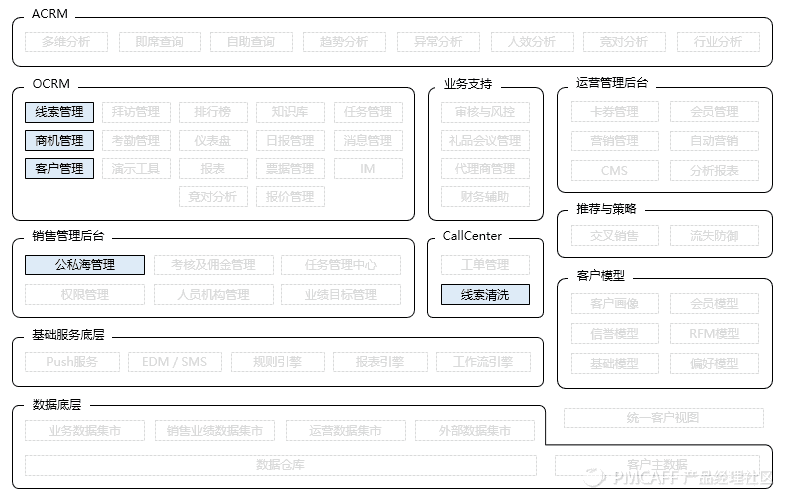Click the Push服务 box
The image size is (785, 498).
click(x=73, y=362)
